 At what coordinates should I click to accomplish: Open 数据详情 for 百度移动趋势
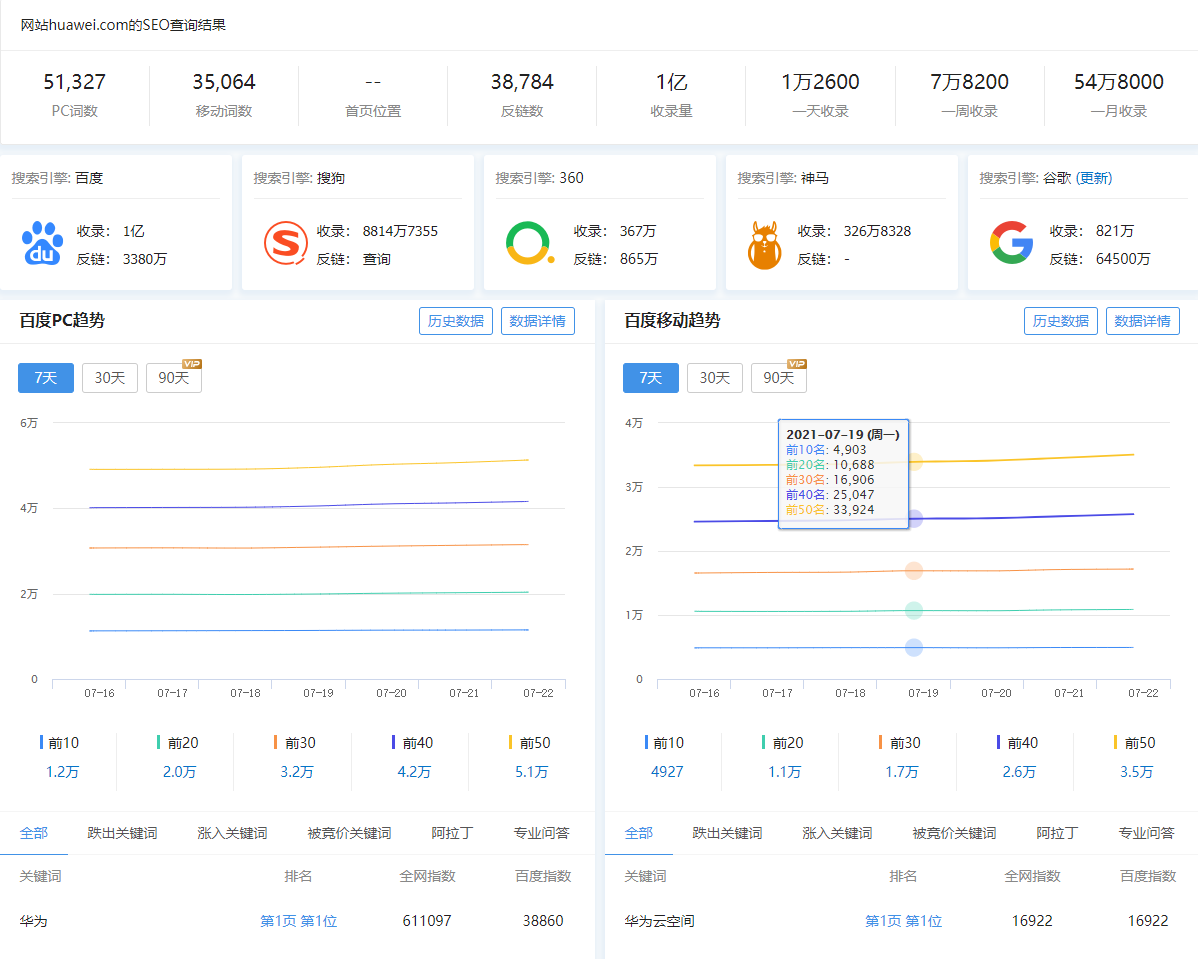(x=1143, y=321)
